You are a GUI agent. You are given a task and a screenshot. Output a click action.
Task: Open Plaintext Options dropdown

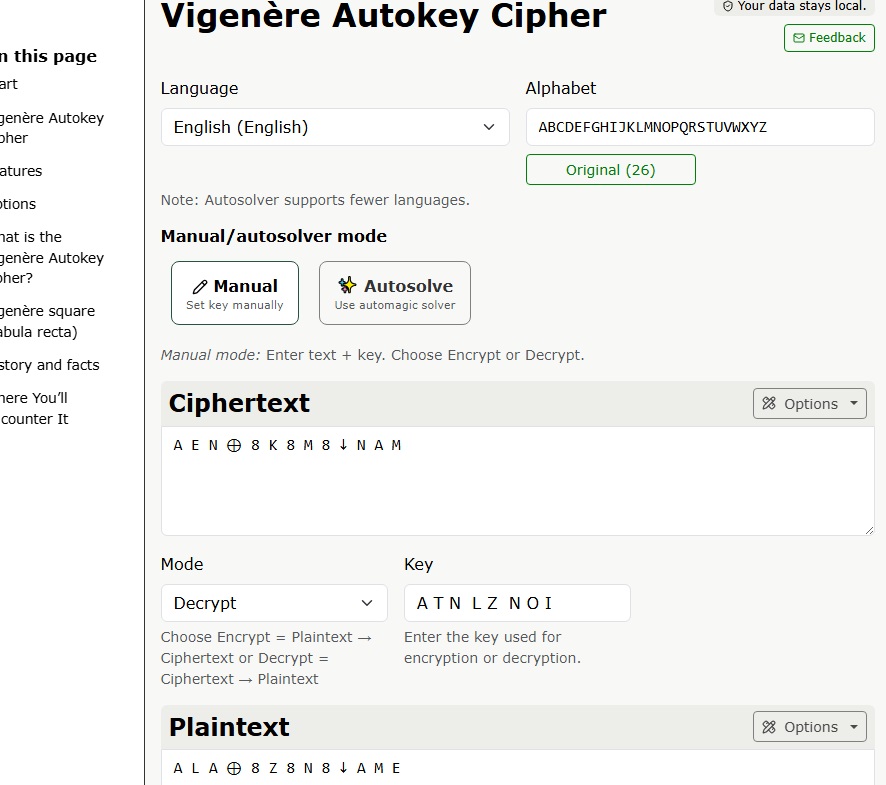pyautogui.click(x=810, y=727)
